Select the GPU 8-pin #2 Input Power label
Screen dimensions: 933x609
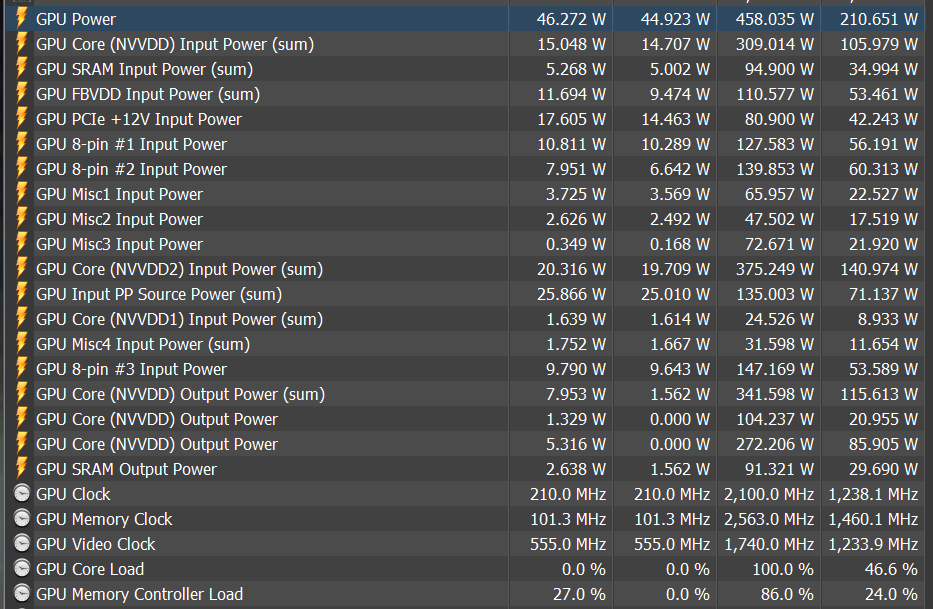pos(131,169)
